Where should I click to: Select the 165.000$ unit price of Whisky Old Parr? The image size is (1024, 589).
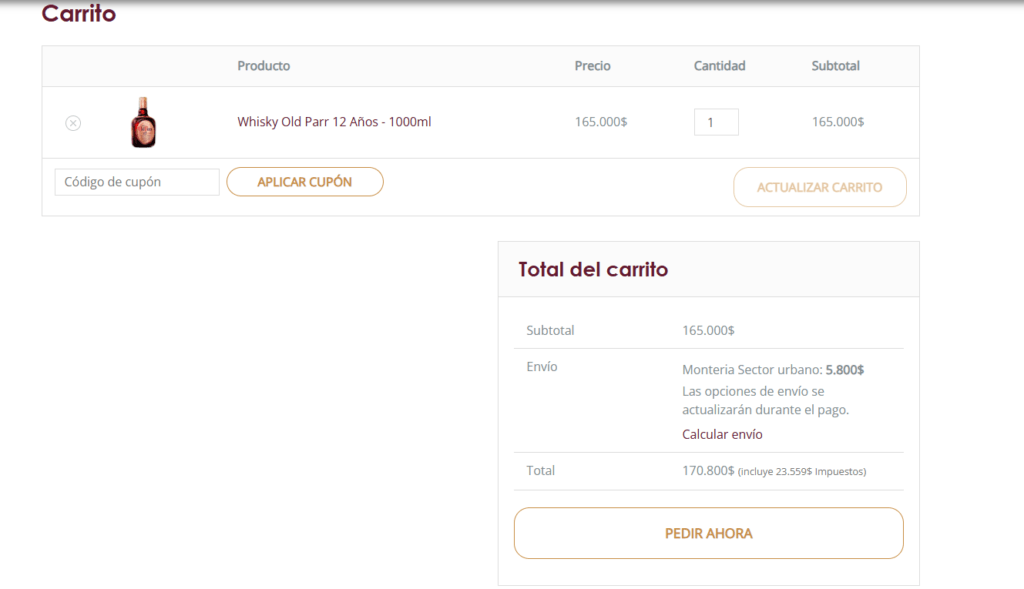[601, 121]
